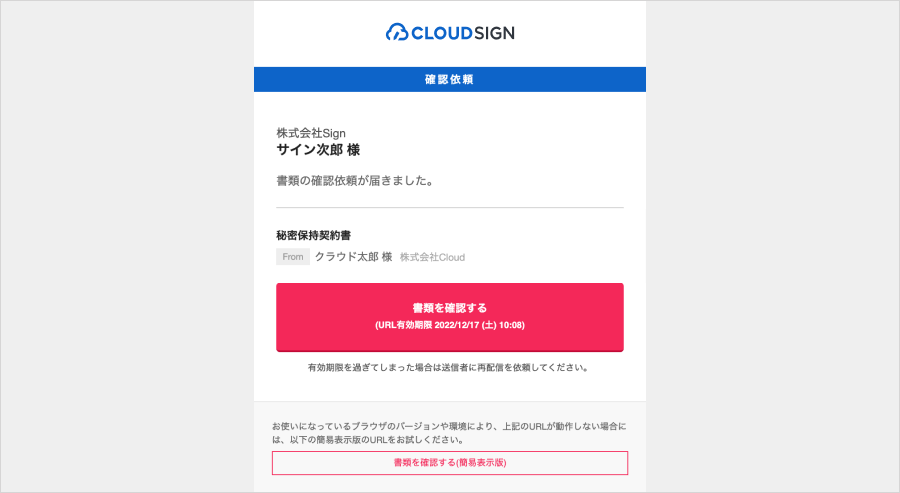Select the recipient name サイン次郎 様
The width and height of the screenshot is (900, 493).
tap(318, 150)
